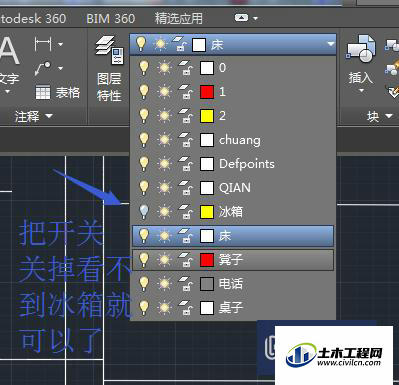Open the Layer Properties (图层特性) manager

109,69
